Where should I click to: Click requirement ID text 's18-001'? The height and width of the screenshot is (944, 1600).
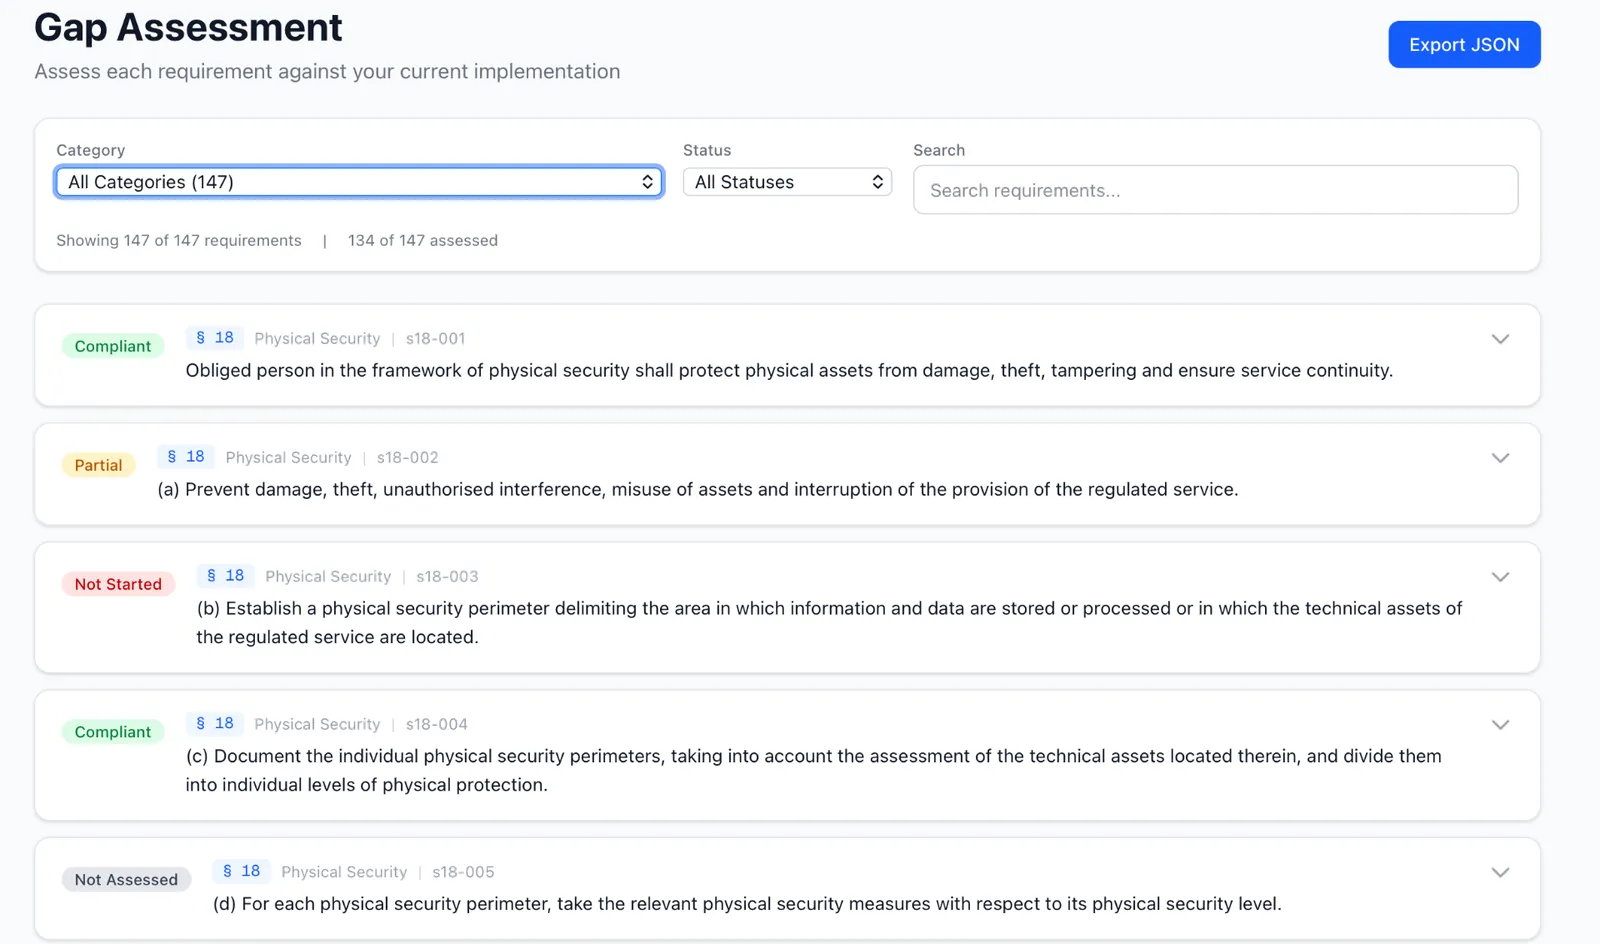pos(436,339)
